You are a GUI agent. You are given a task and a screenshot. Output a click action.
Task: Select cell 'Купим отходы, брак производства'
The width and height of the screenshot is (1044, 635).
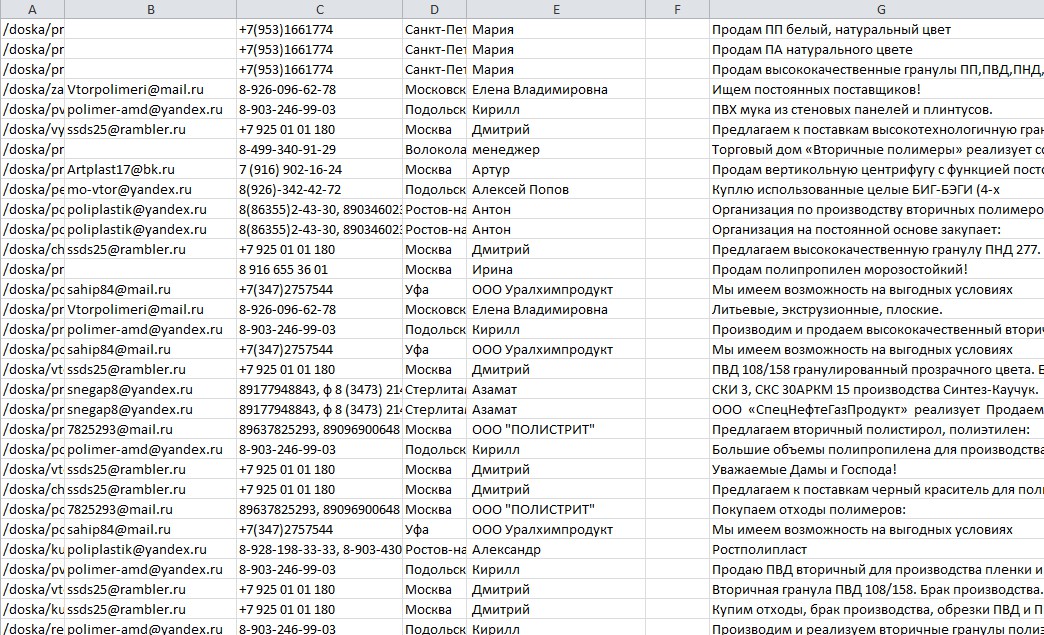877,609
